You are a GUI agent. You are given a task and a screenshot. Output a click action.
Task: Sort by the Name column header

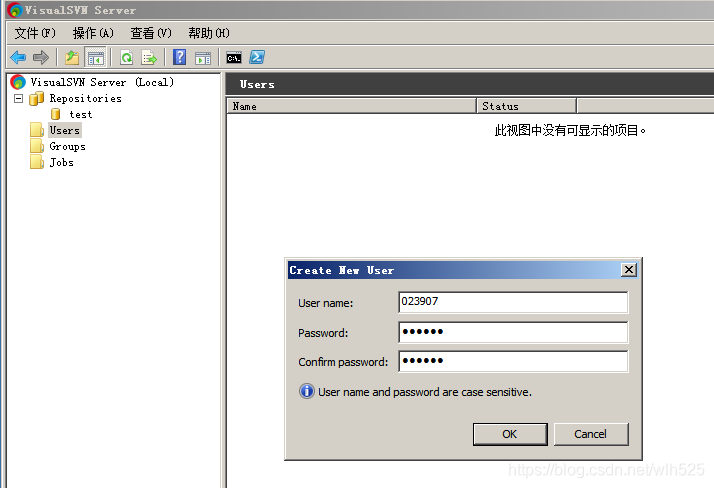coord(351,106)
